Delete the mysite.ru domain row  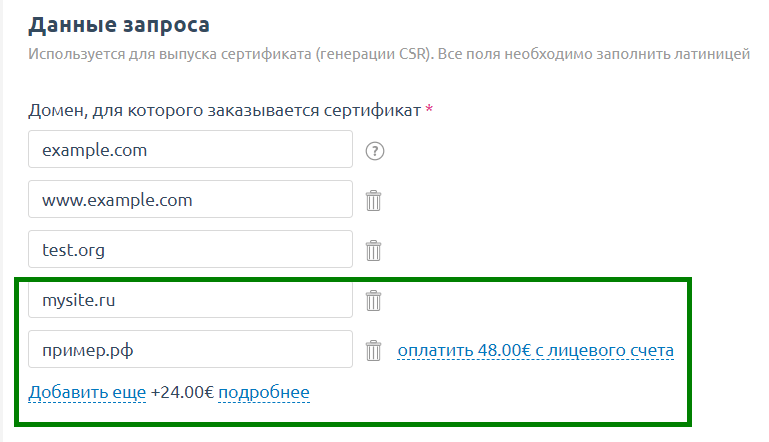tap(373, 301)
